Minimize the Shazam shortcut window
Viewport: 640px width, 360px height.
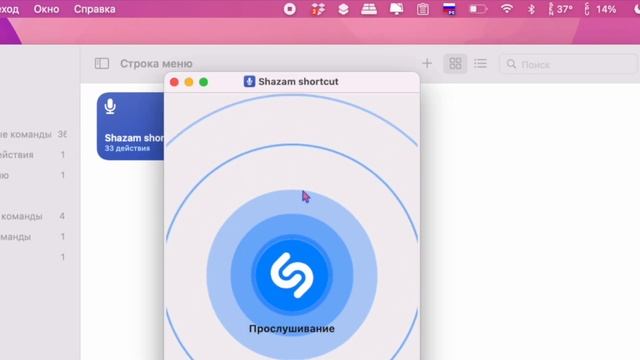[189, 82]
